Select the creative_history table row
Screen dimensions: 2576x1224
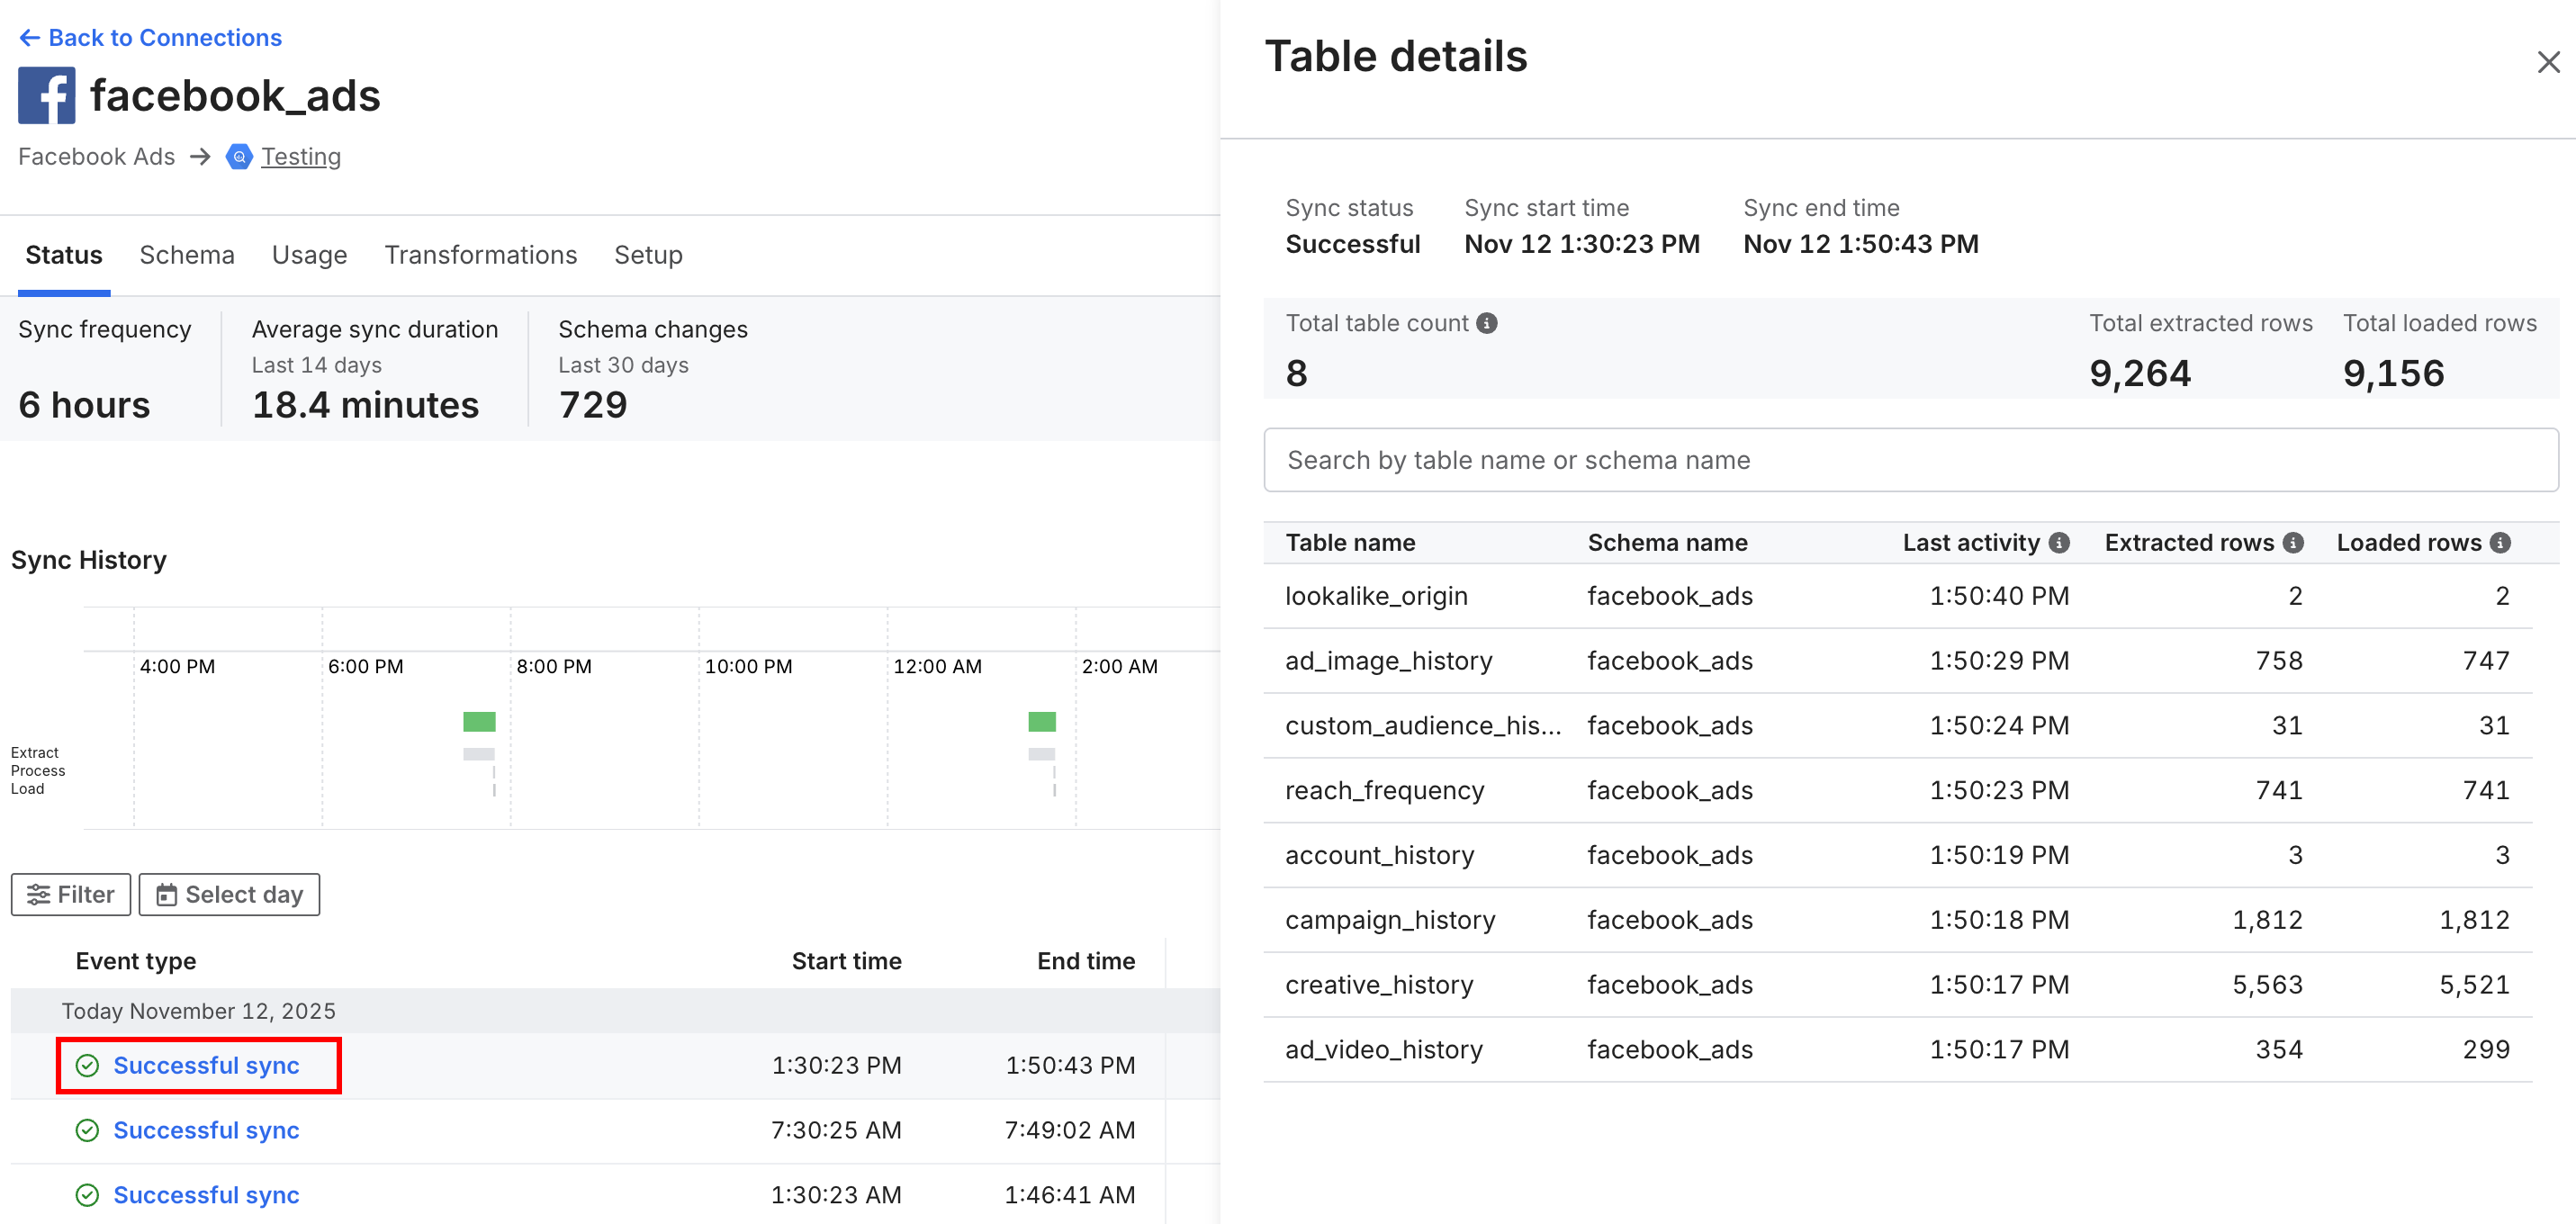pos(1378,984)
